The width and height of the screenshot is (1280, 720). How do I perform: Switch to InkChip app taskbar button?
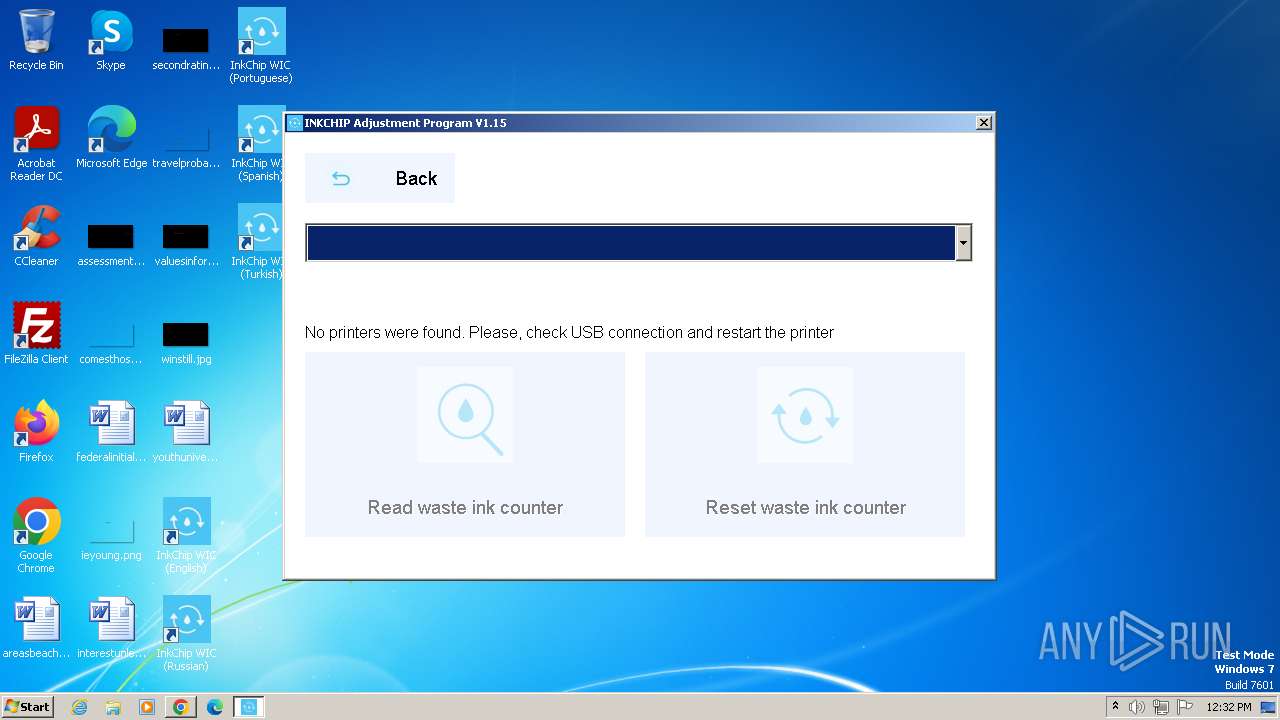click(x=248, y=707)
